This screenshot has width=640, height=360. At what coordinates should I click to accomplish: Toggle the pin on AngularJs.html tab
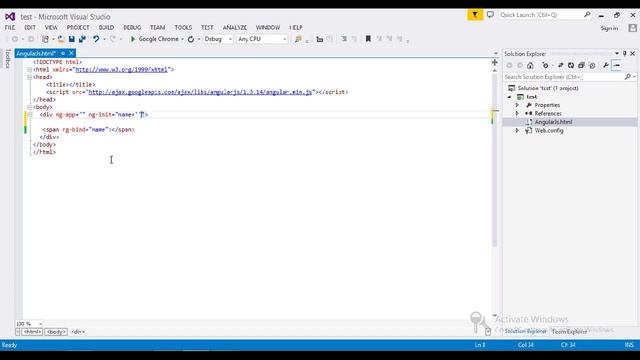[62, 53]
